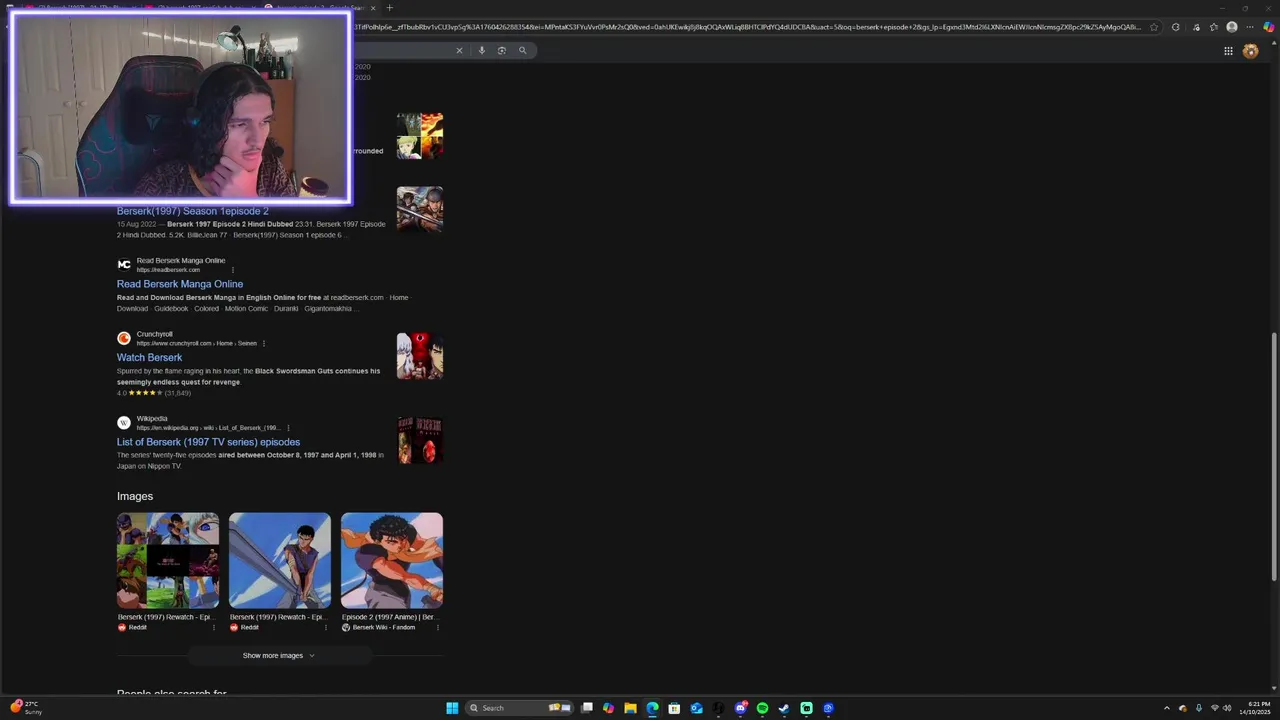Open Google account profile avatar
This screenshot has width=1280, height=720.
pos(1250,51)
